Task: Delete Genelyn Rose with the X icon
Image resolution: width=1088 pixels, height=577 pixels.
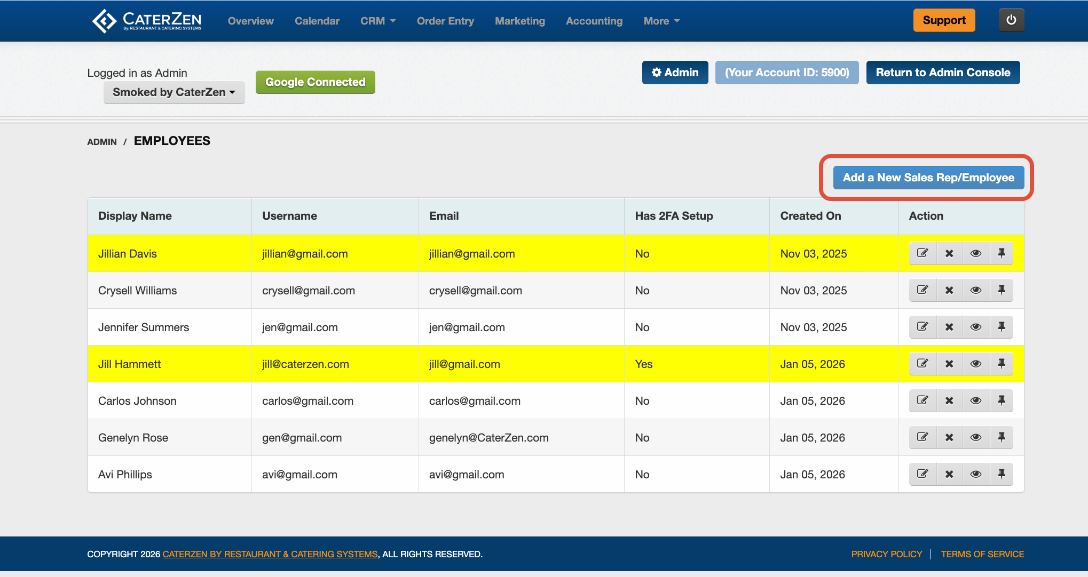Action: [x=949, y=437]
